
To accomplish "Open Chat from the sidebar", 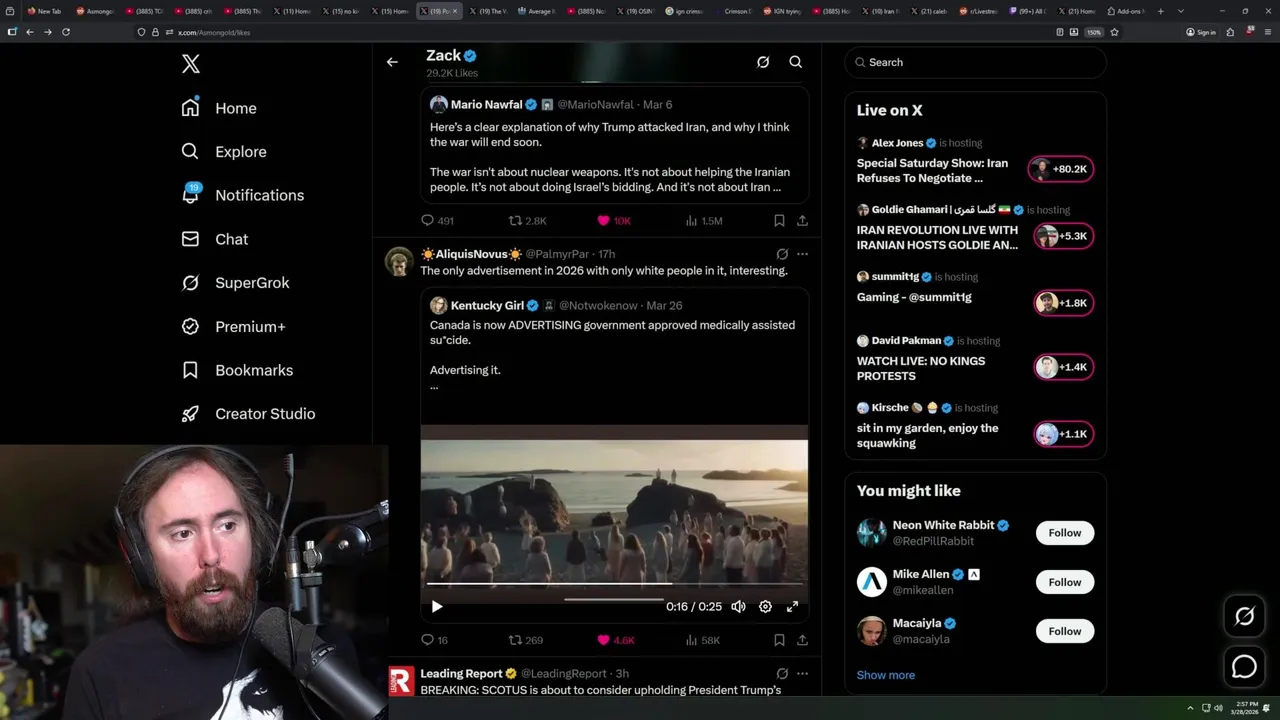I will [215, 239].
